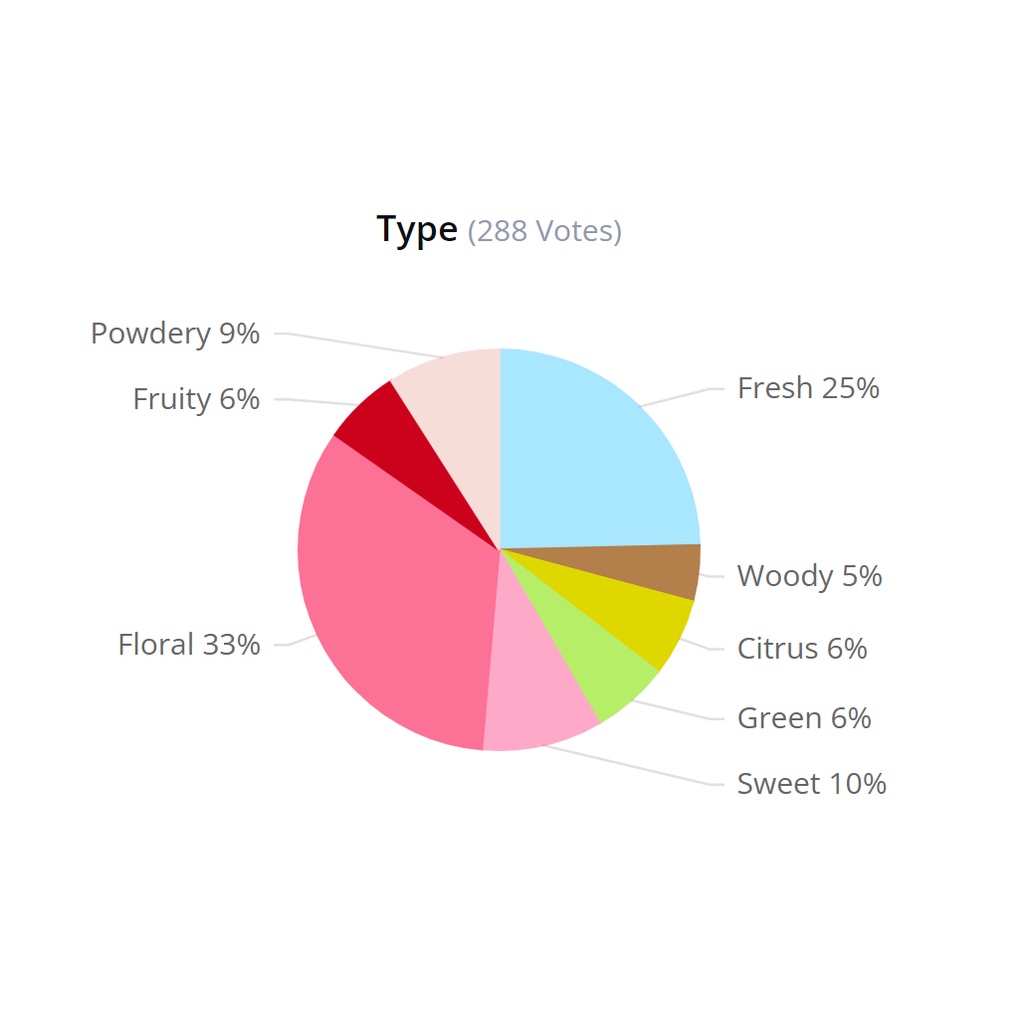Click the bold "Type" chart title

[x=417, y=230]
